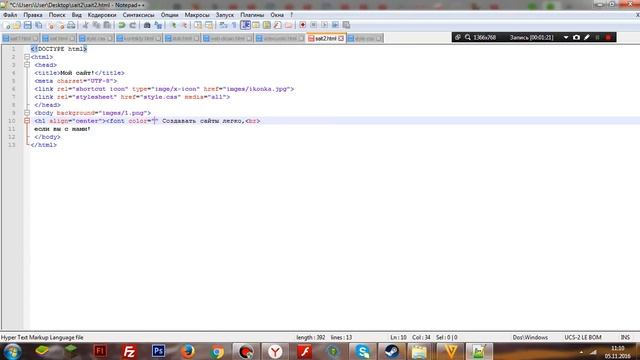Screen dimensions: 640x360
Task: Pause recording with green pause button
Action: point(598,38)
